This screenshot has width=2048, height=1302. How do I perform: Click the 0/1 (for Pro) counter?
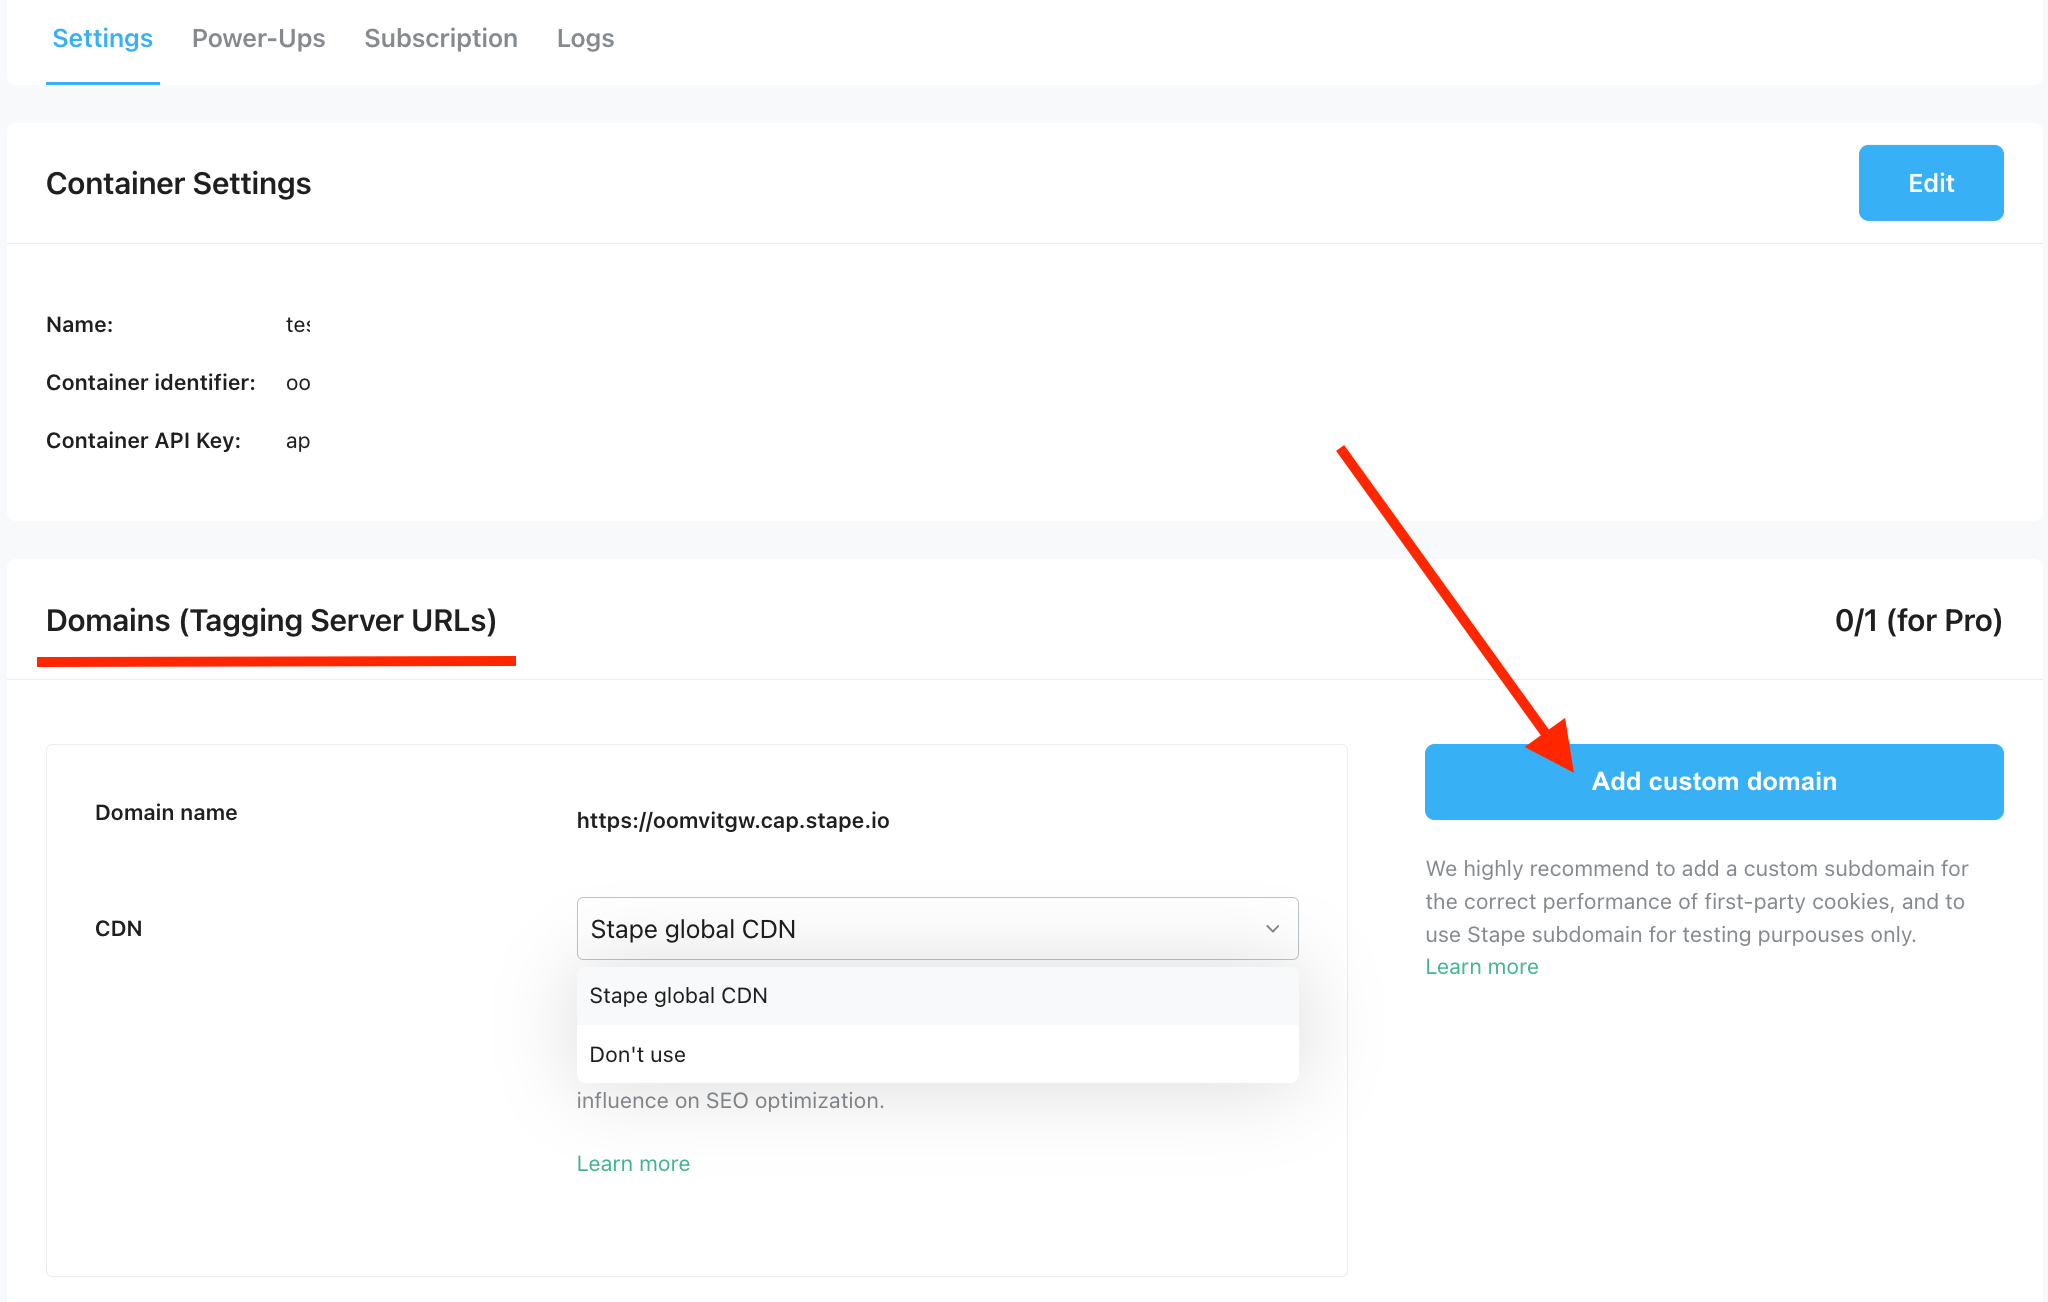coord(1917,620)
